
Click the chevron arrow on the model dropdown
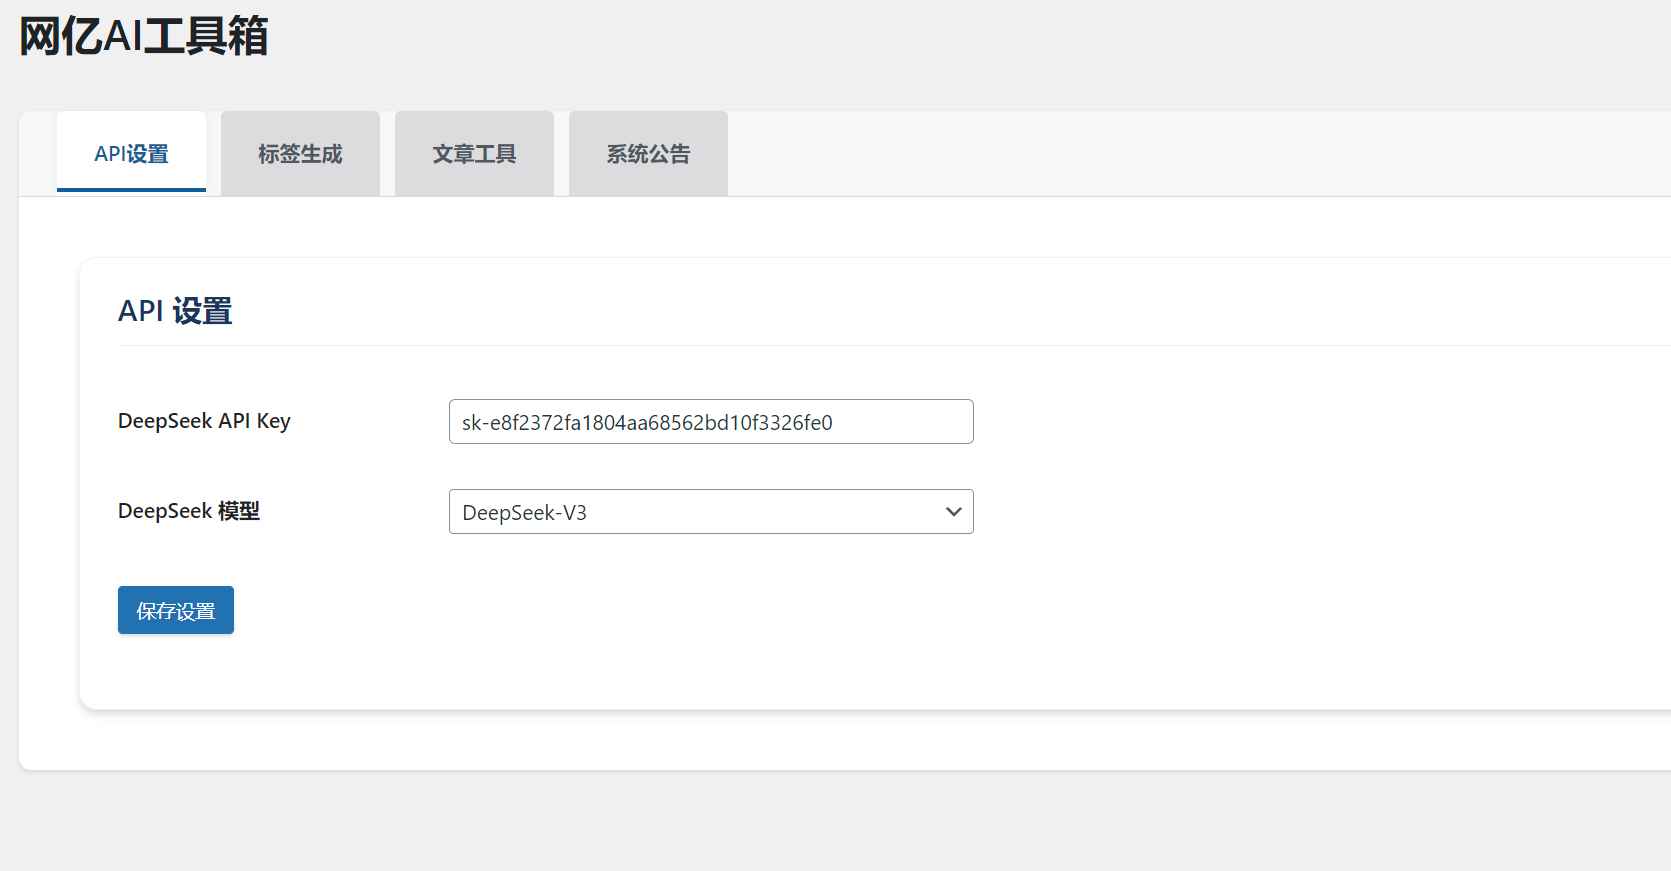pyautogui.click(x=953, y=512)
